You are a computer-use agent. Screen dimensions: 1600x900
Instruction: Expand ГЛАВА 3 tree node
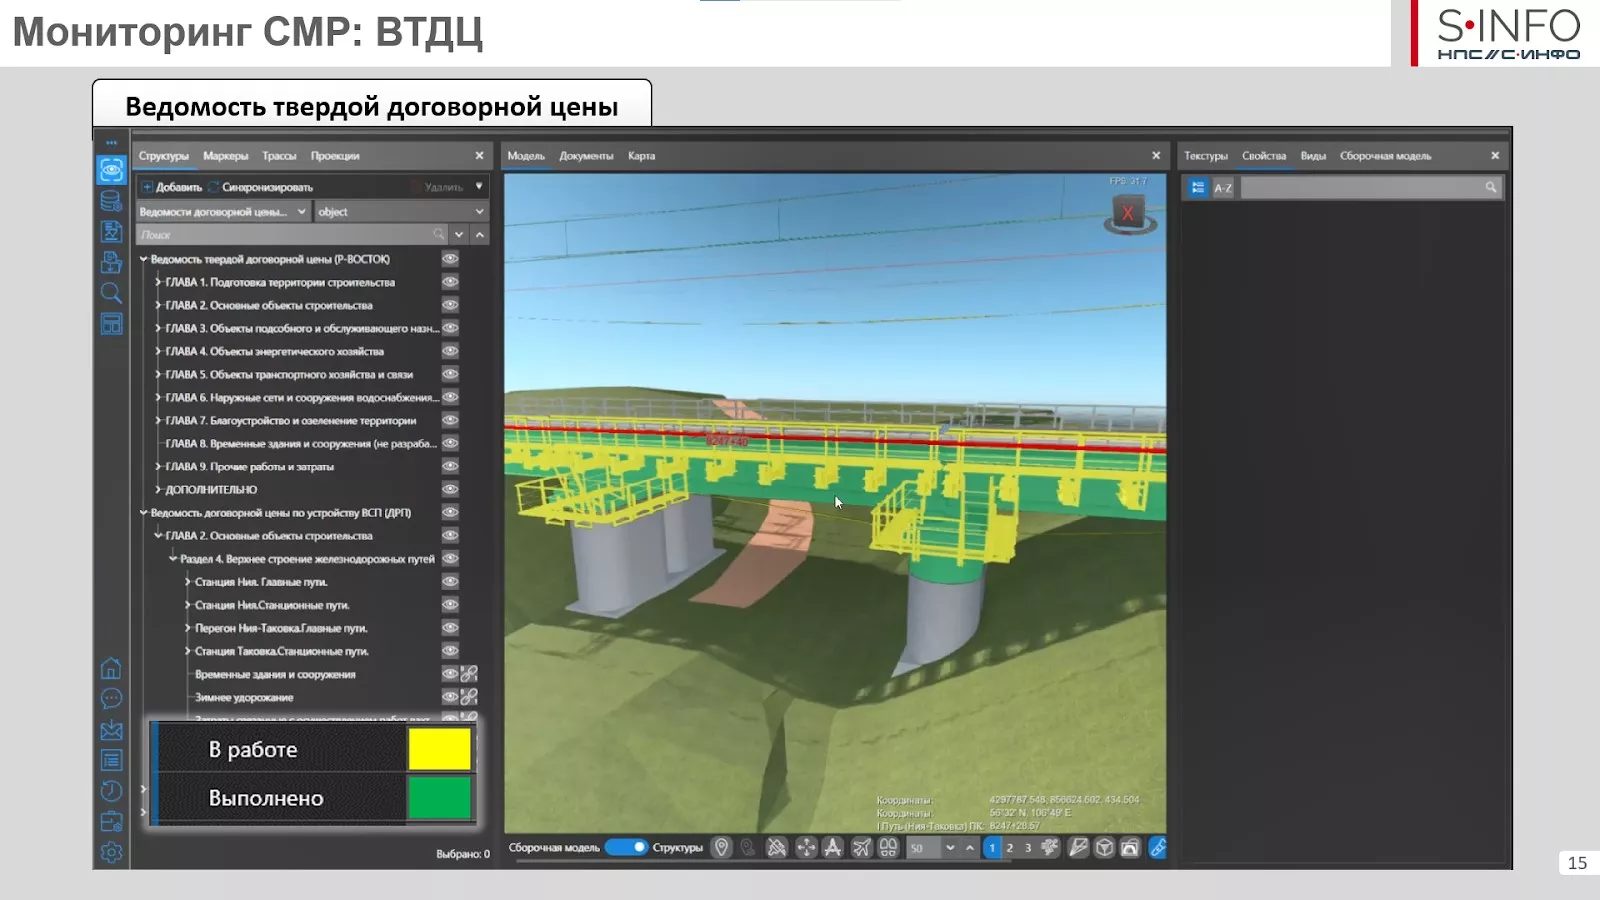158,328
